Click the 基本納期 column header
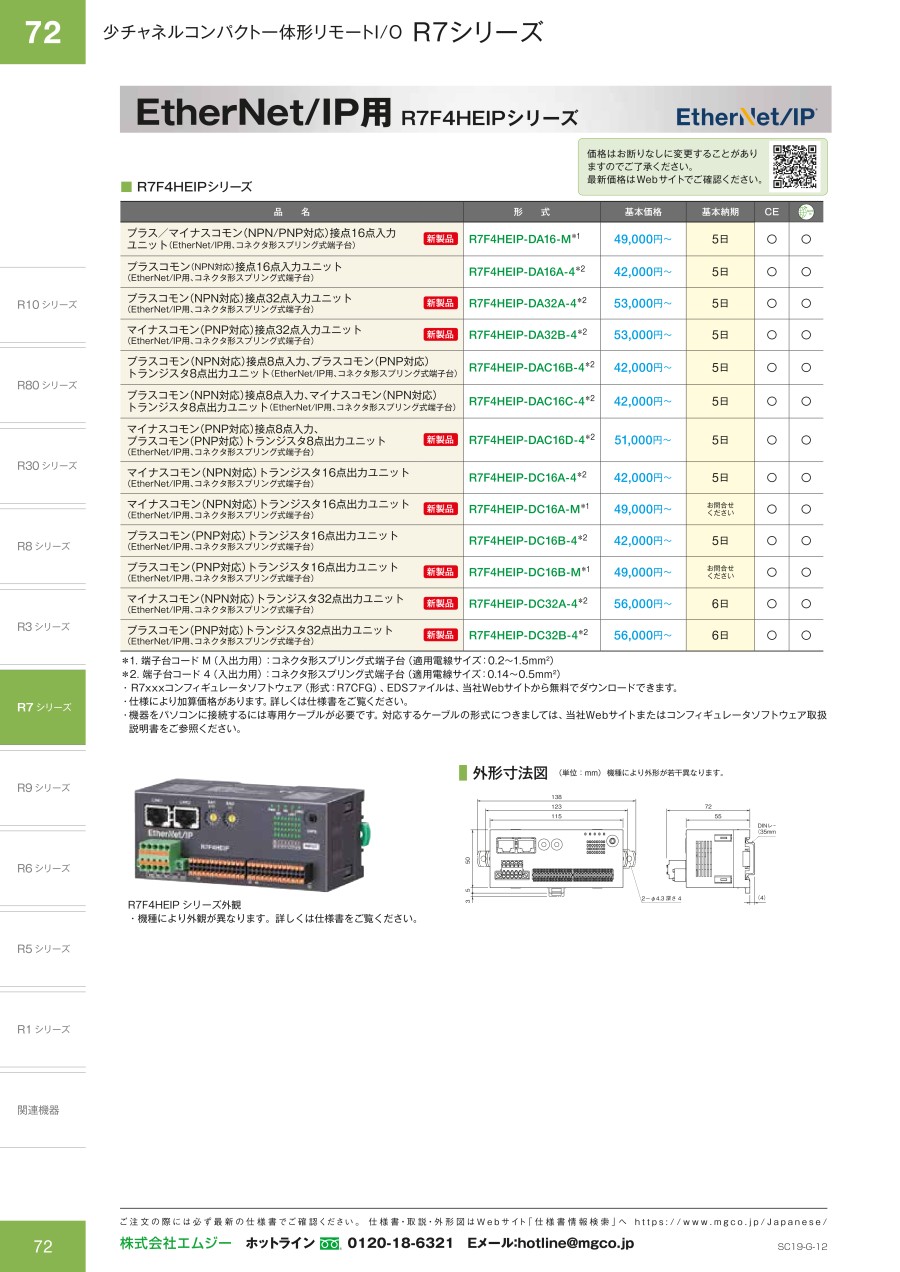Image resolution: width=900 pixels, height=1272 pixels. point(720,212)
